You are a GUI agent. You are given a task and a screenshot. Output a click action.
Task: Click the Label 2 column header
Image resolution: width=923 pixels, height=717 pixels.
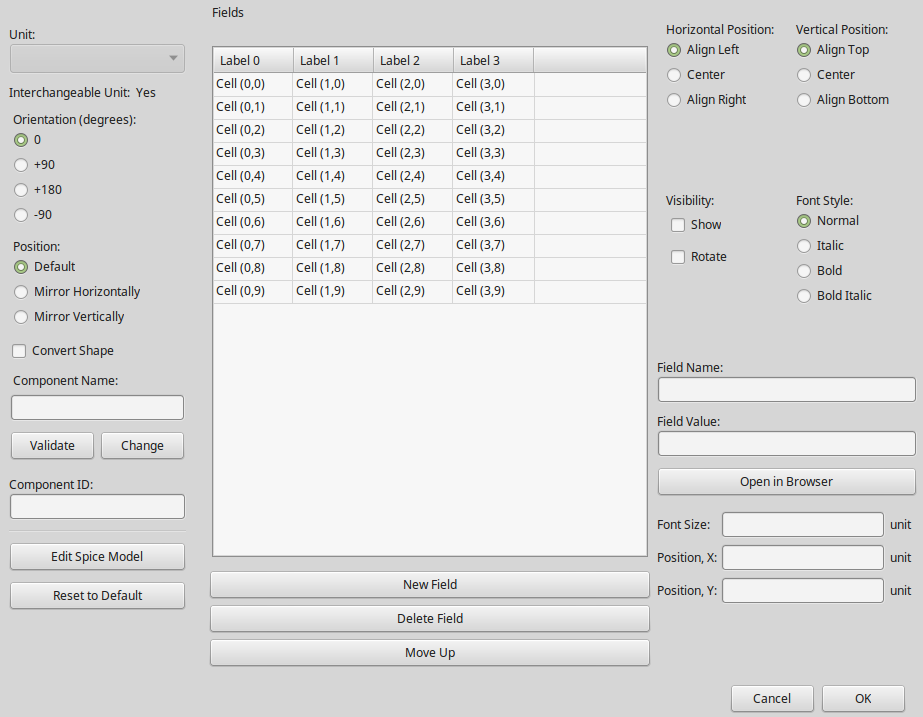point(412,61)
